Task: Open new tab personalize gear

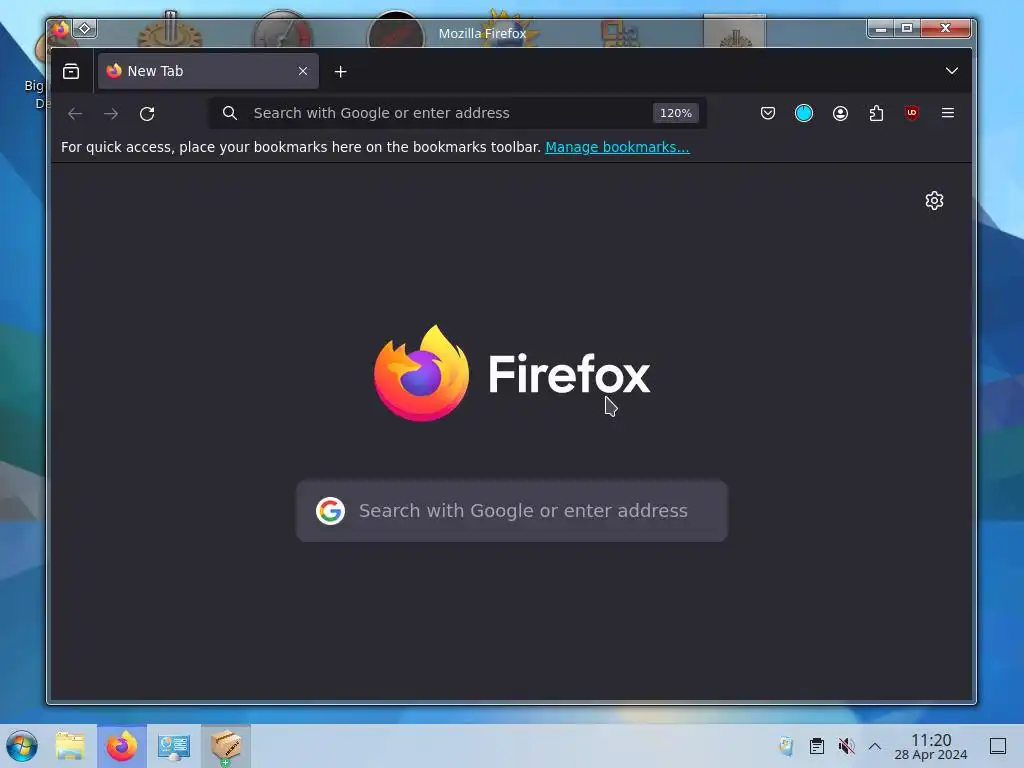Action: (x=935, y=200)
